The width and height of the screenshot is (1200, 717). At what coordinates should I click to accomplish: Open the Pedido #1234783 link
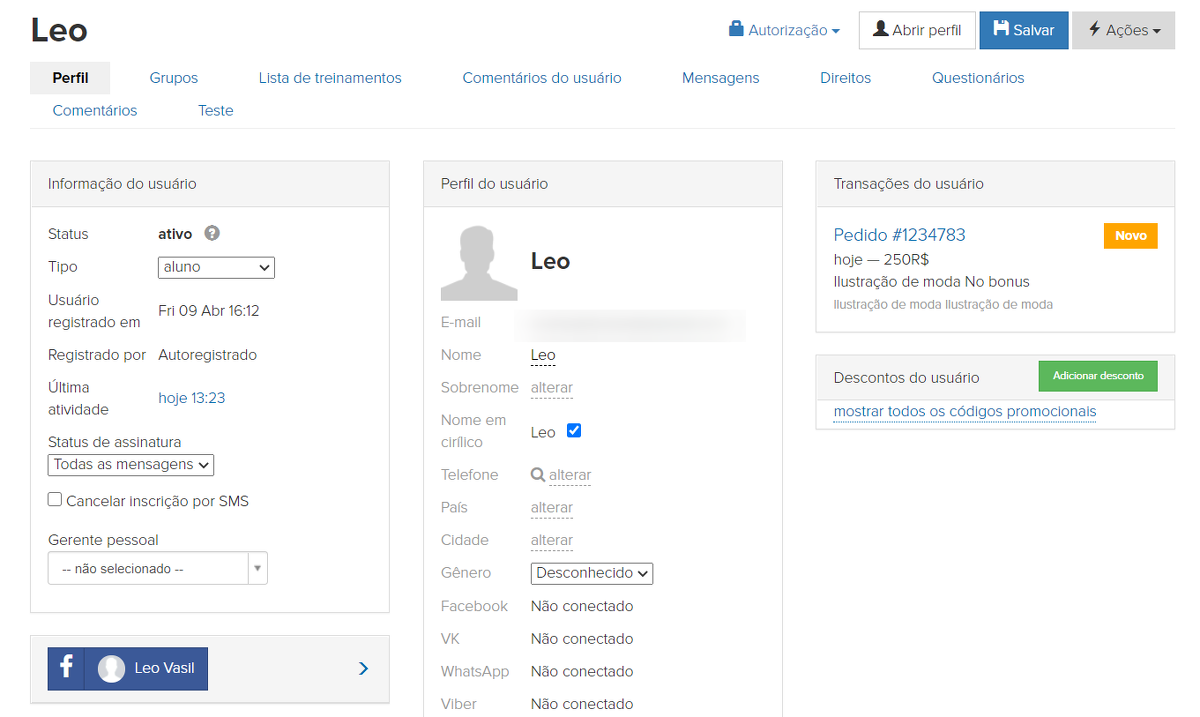point(899,235)
